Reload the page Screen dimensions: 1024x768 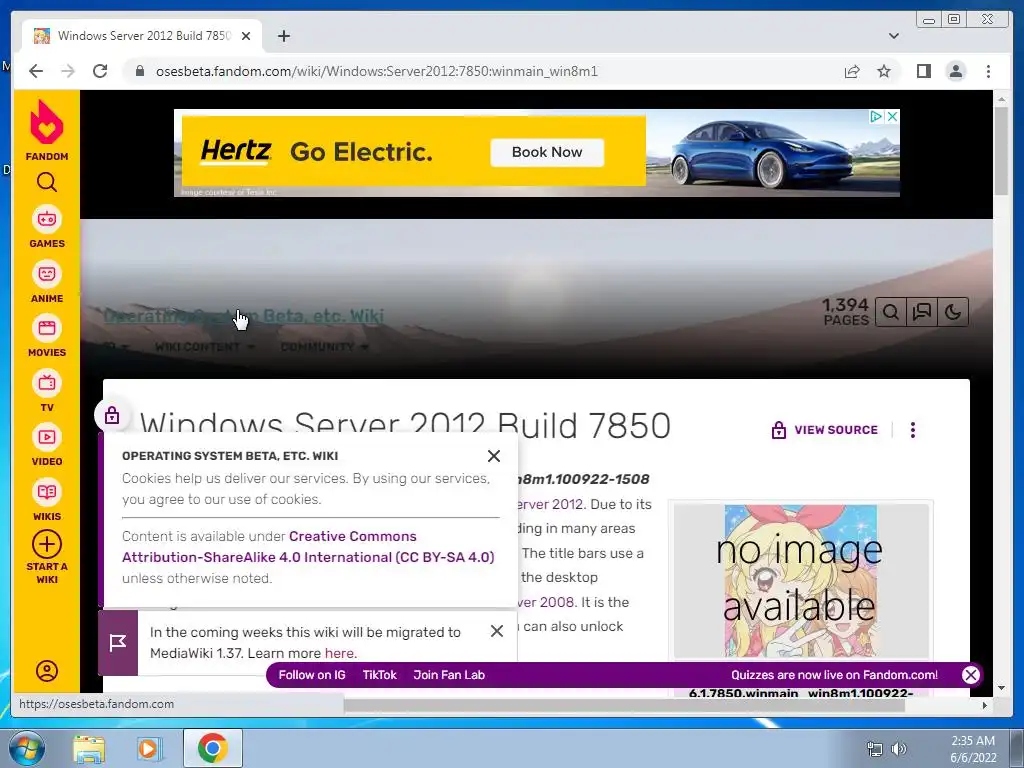coord(100,71)
